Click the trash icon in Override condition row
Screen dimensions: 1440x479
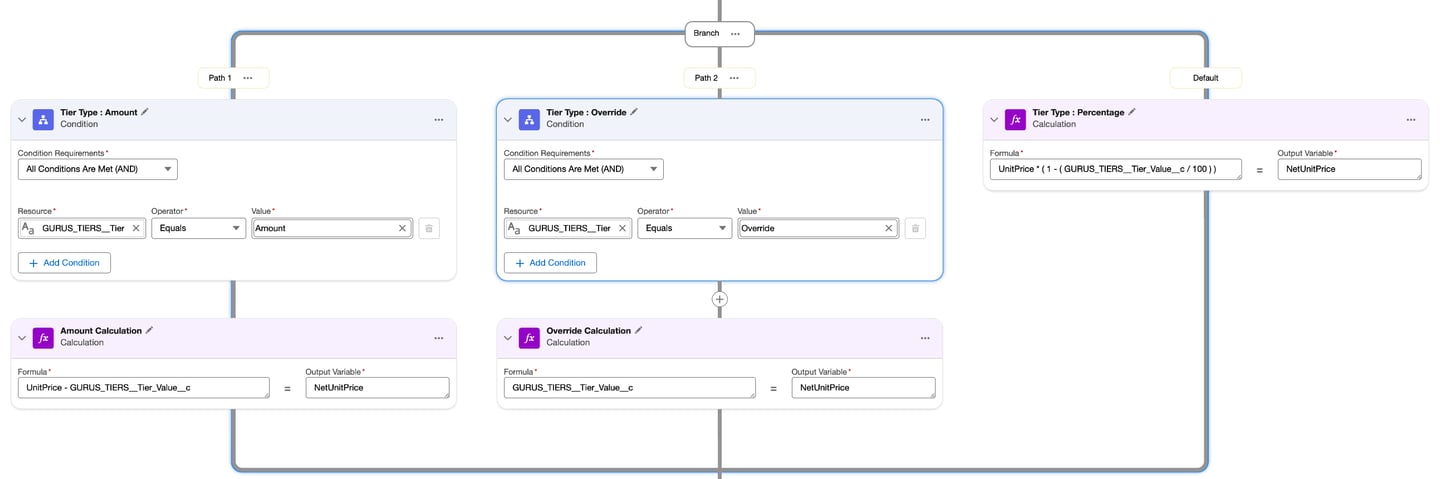[914, 229]
